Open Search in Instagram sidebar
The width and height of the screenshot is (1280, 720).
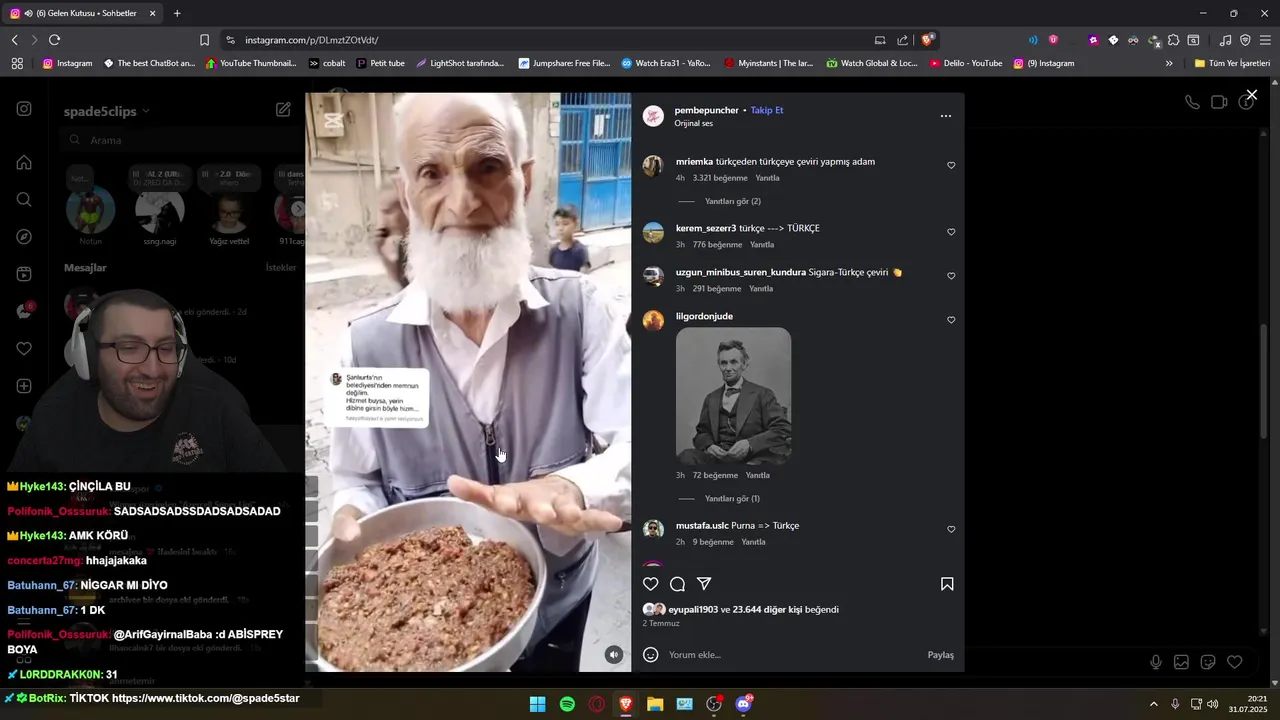pos(24,199)
